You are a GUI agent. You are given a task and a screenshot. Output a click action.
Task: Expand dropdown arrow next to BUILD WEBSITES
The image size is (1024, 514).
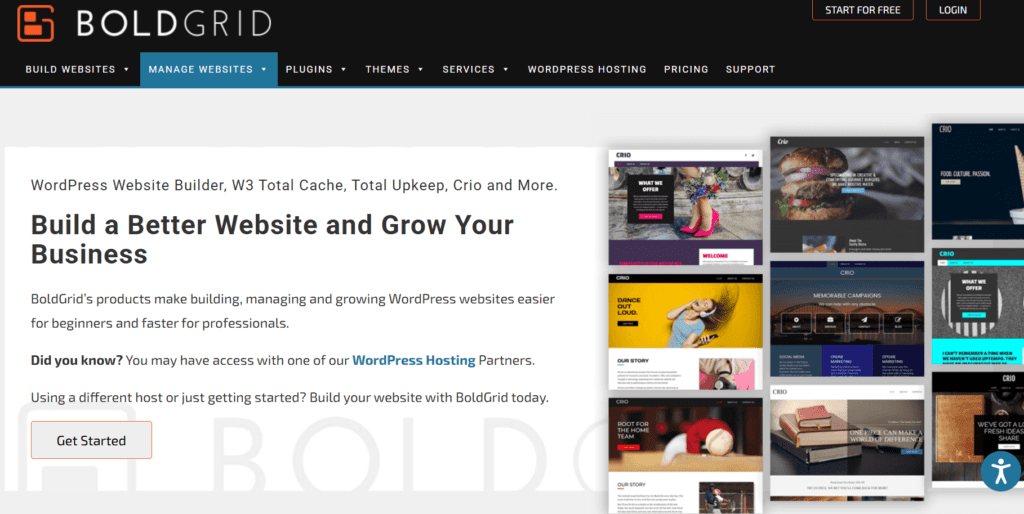pos(126,69)
